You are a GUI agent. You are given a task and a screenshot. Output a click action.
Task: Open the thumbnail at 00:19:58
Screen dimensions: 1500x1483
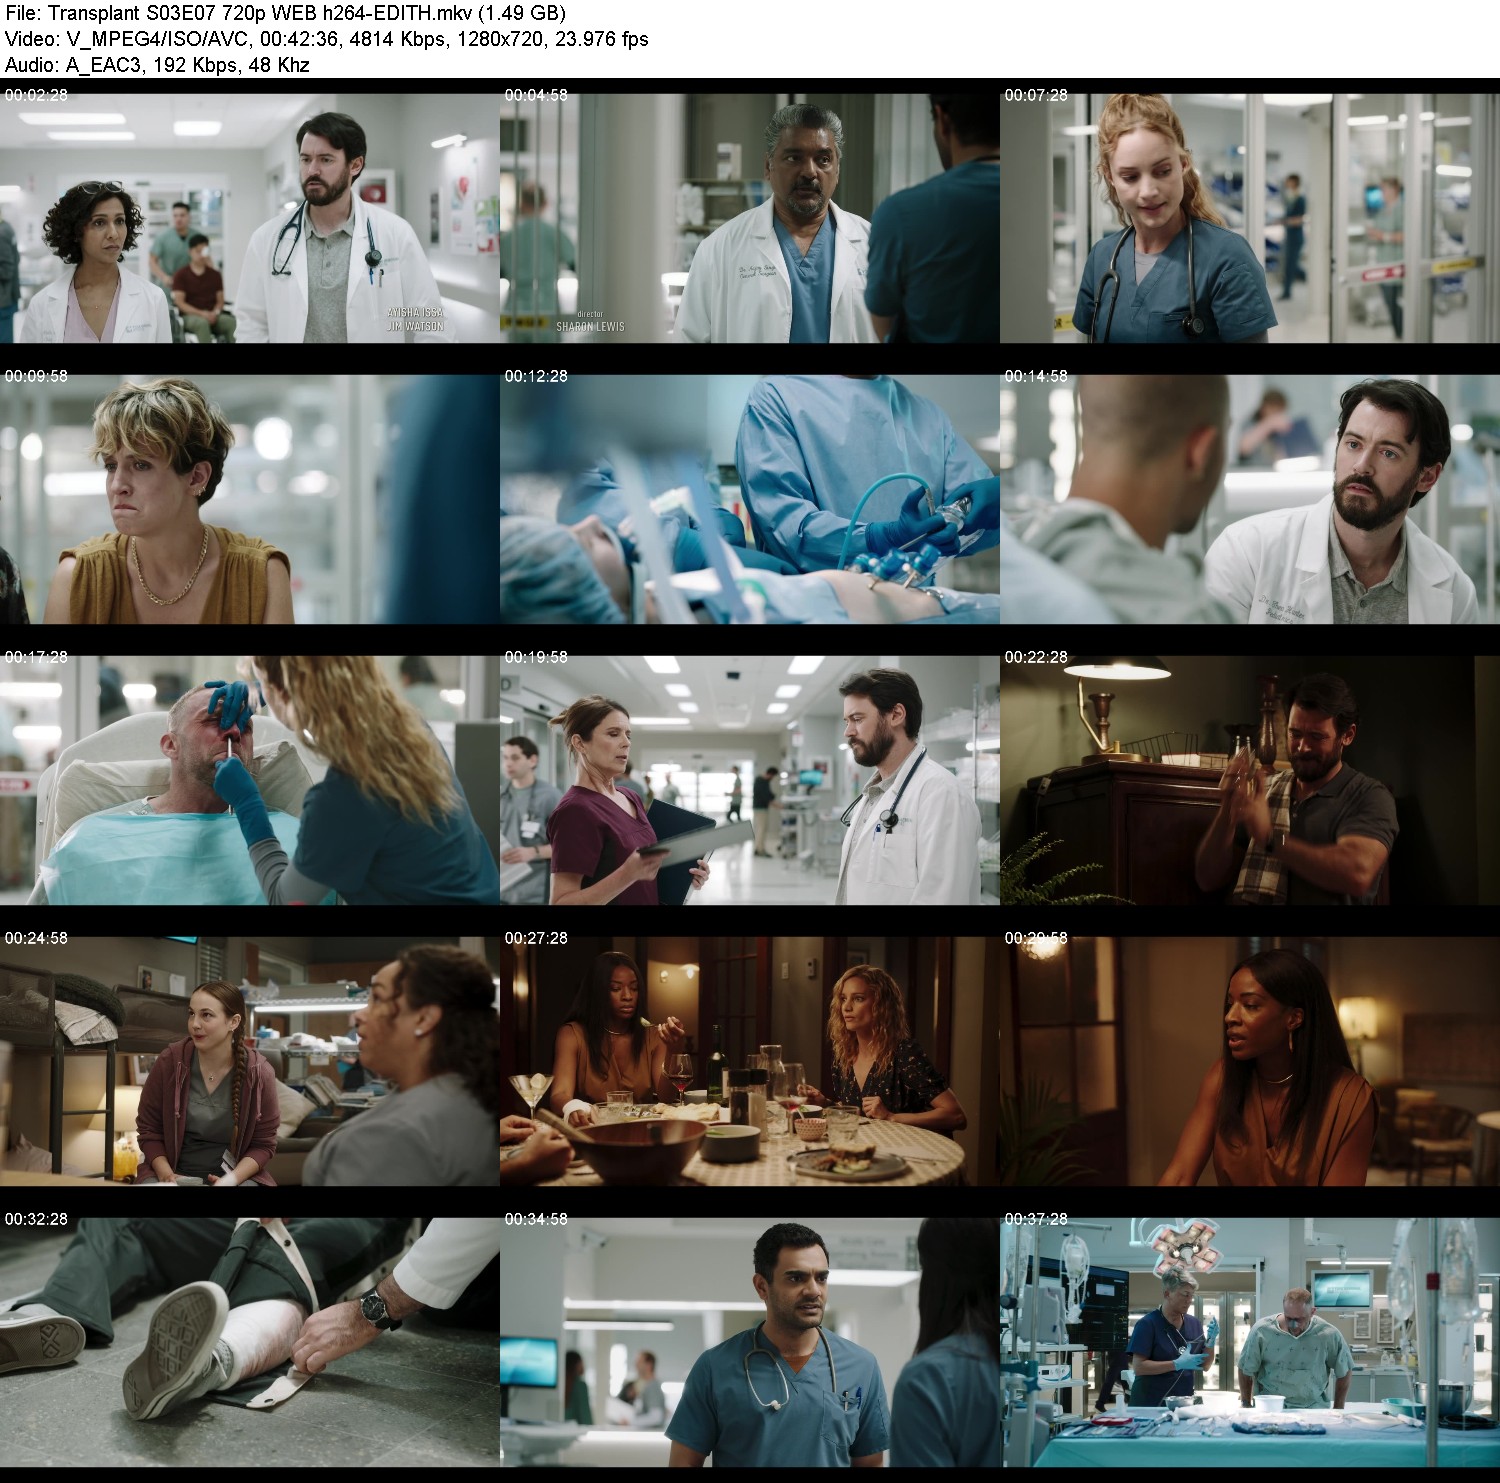pyautogui.click(x=749, y=780)
